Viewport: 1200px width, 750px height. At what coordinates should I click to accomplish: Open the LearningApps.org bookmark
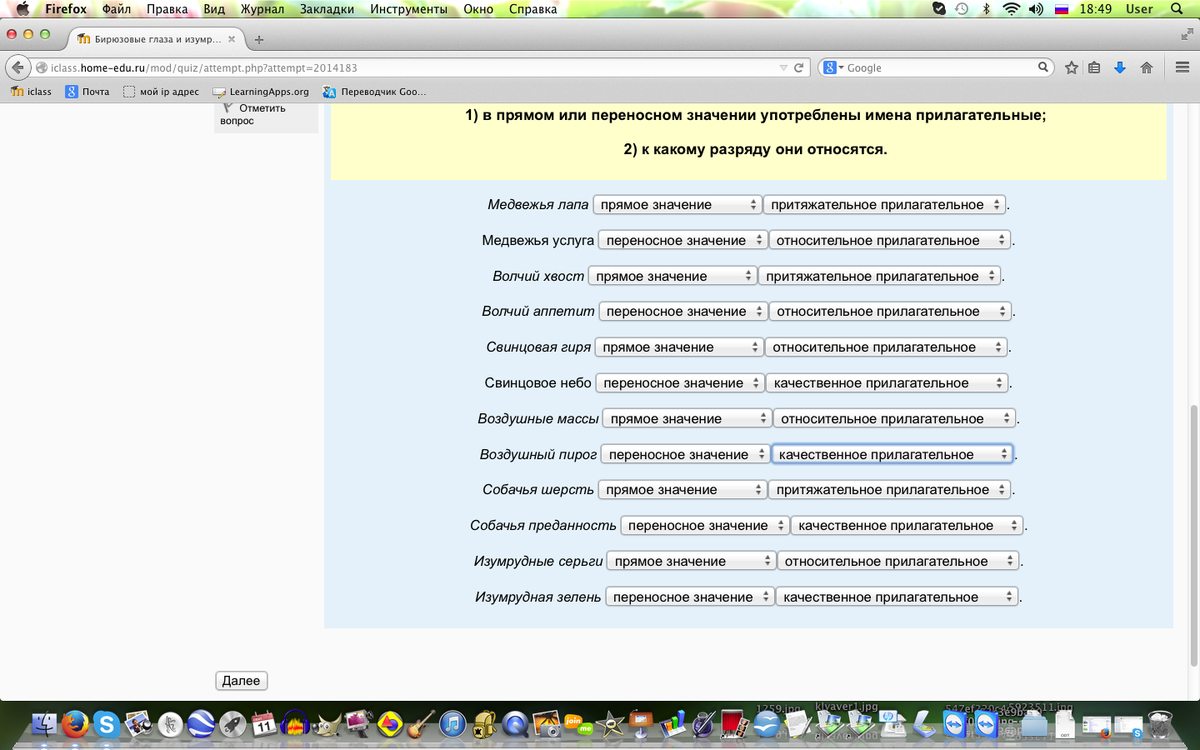tap(261, 92)
